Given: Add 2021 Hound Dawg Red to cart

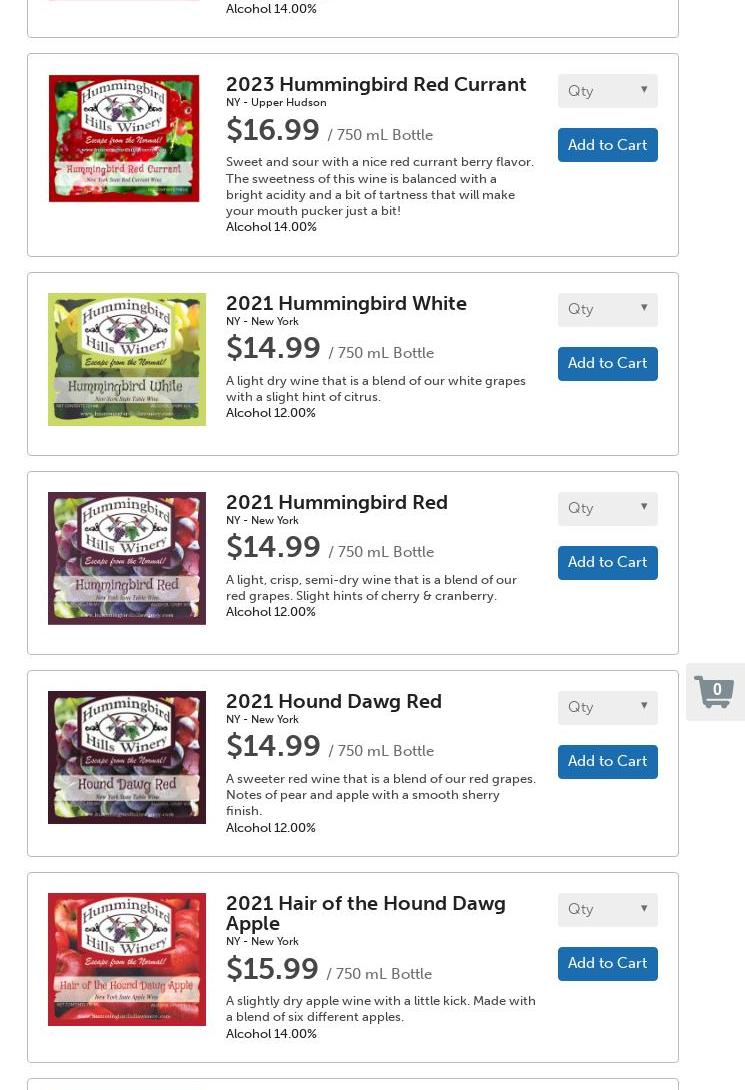Looking at the screenshot, I should point(607,760).
